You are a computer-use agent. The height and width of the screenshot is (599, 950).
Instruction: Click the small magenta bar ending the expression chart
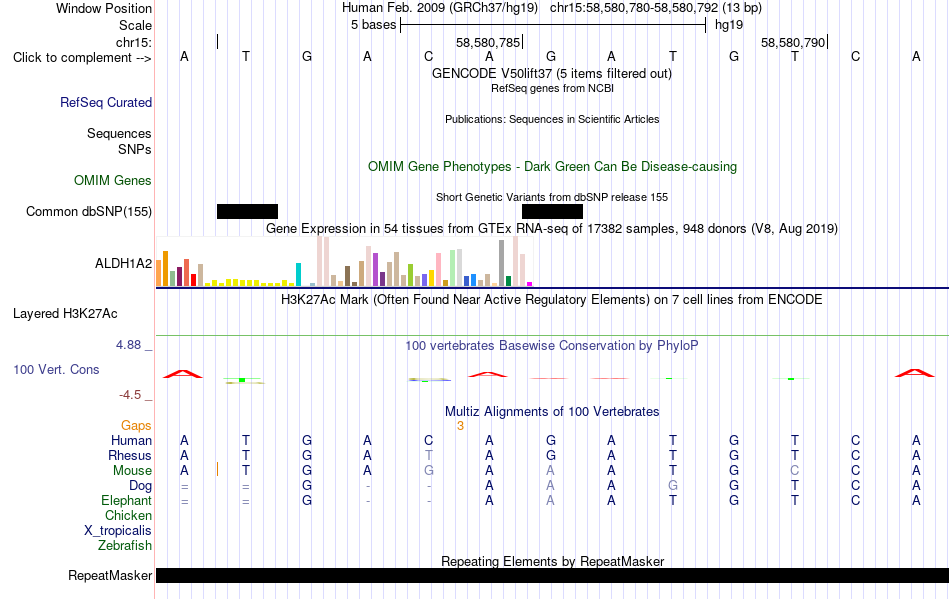(x=530, y=283)
